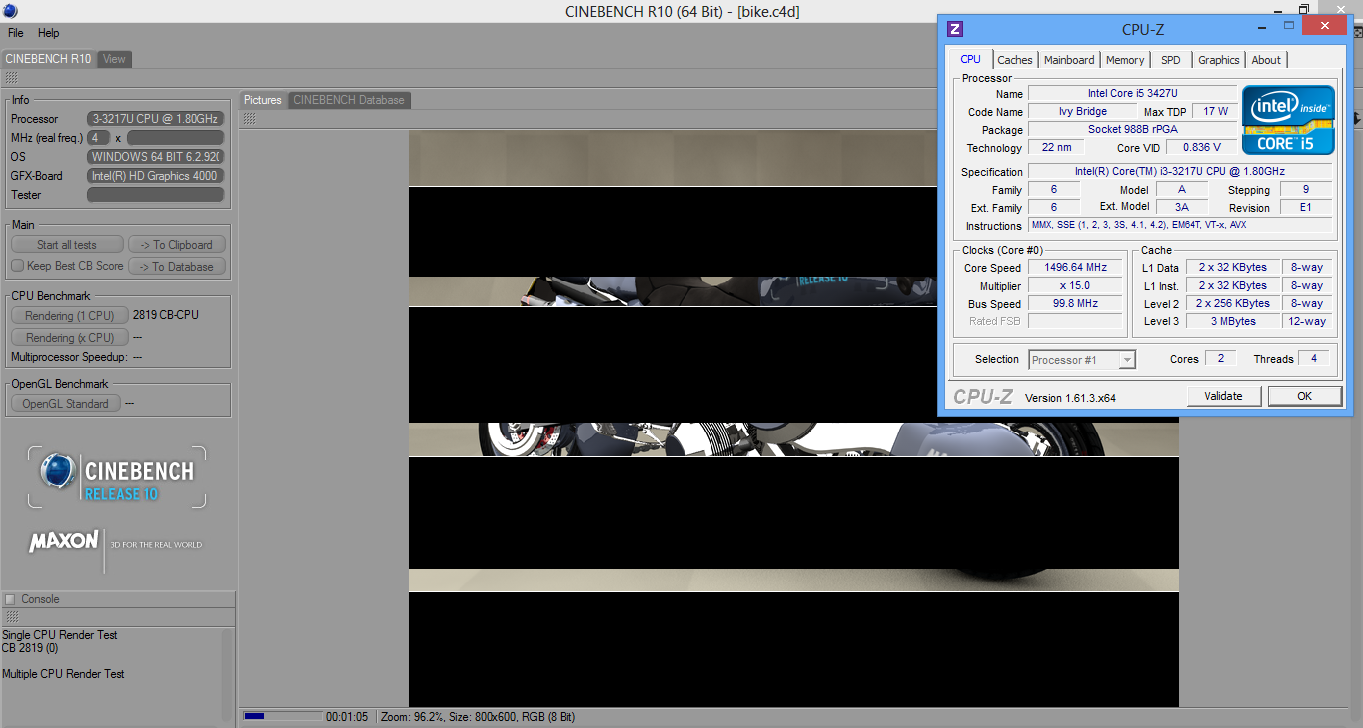Screen dimensions: 1363x728
Task: Open the Processor #1 selection dropdown
Action: click(x=1082, y=360)
